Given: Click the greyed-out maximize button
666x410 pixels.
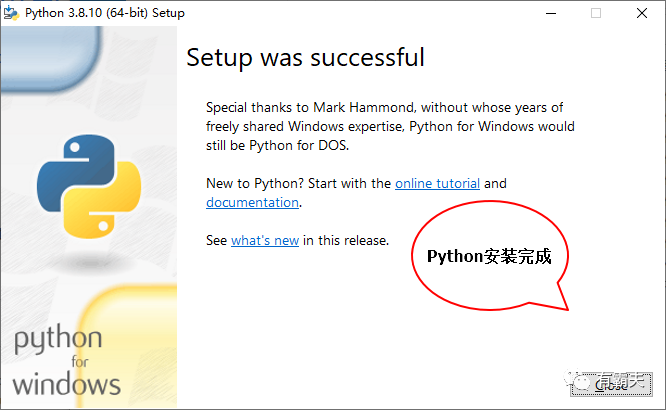Looking at the screenshot, I should click(596, 14).
